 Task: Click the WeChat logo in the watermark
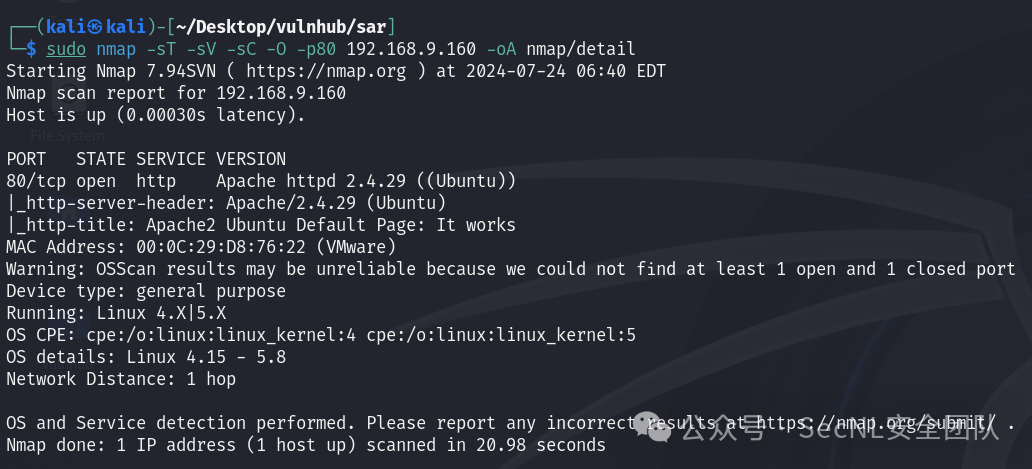(653, 430)
